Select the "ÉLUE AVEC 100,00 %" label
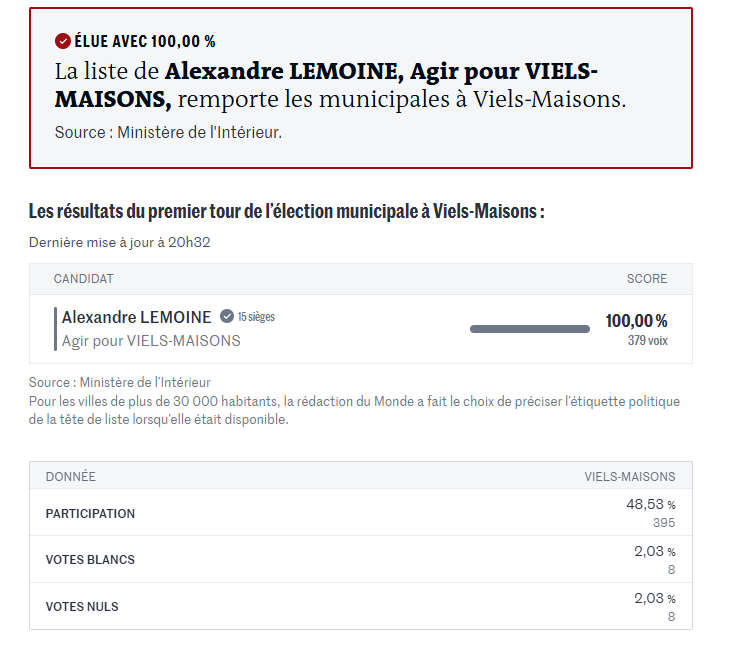Screen dimensions: 744x657 145,41
